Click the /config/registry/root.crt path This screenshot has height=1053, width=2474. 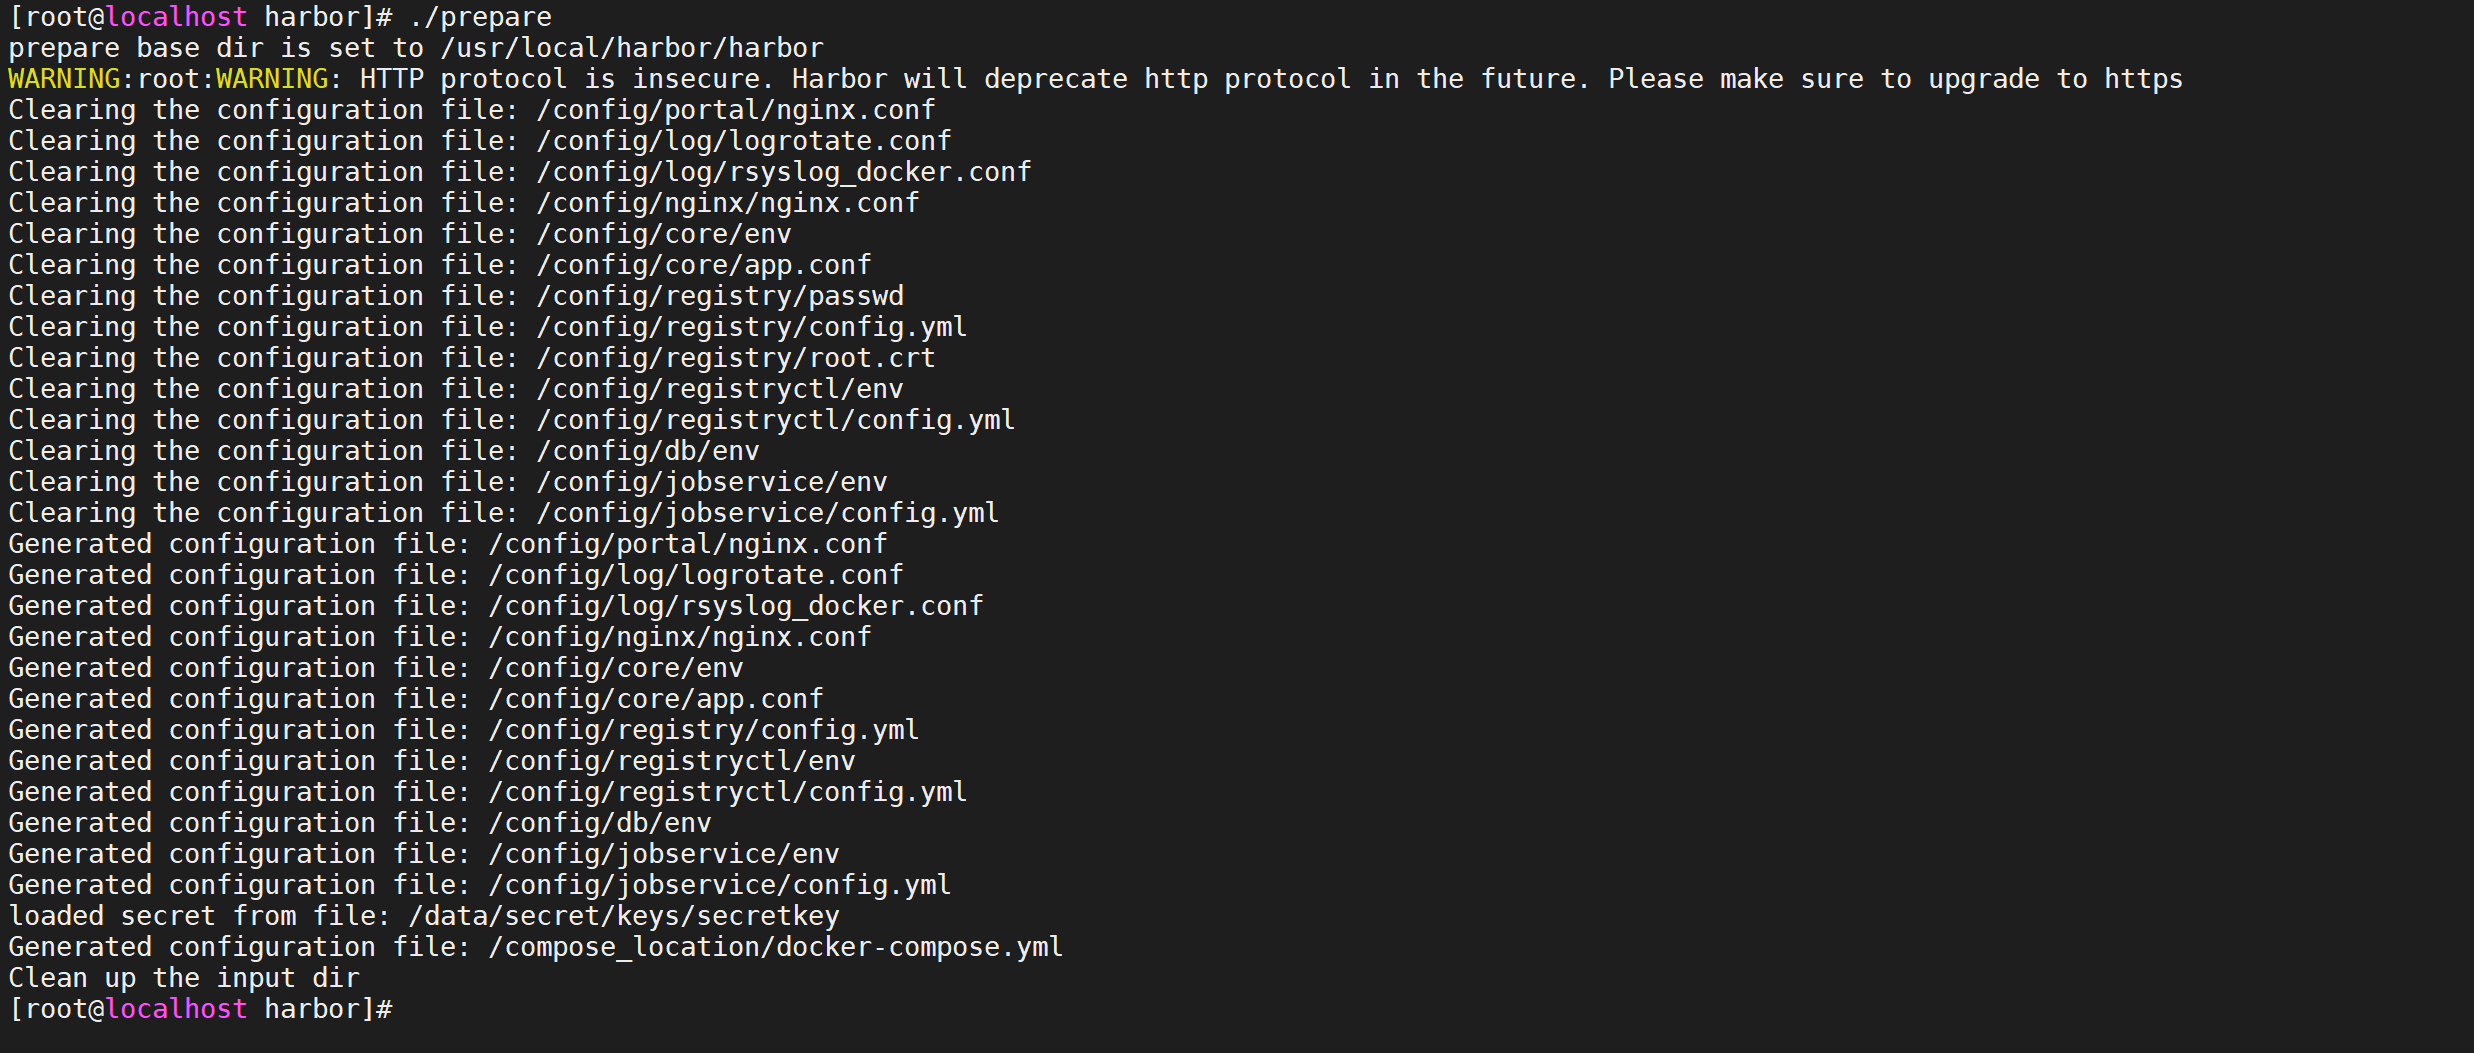[x=735, y=358]
